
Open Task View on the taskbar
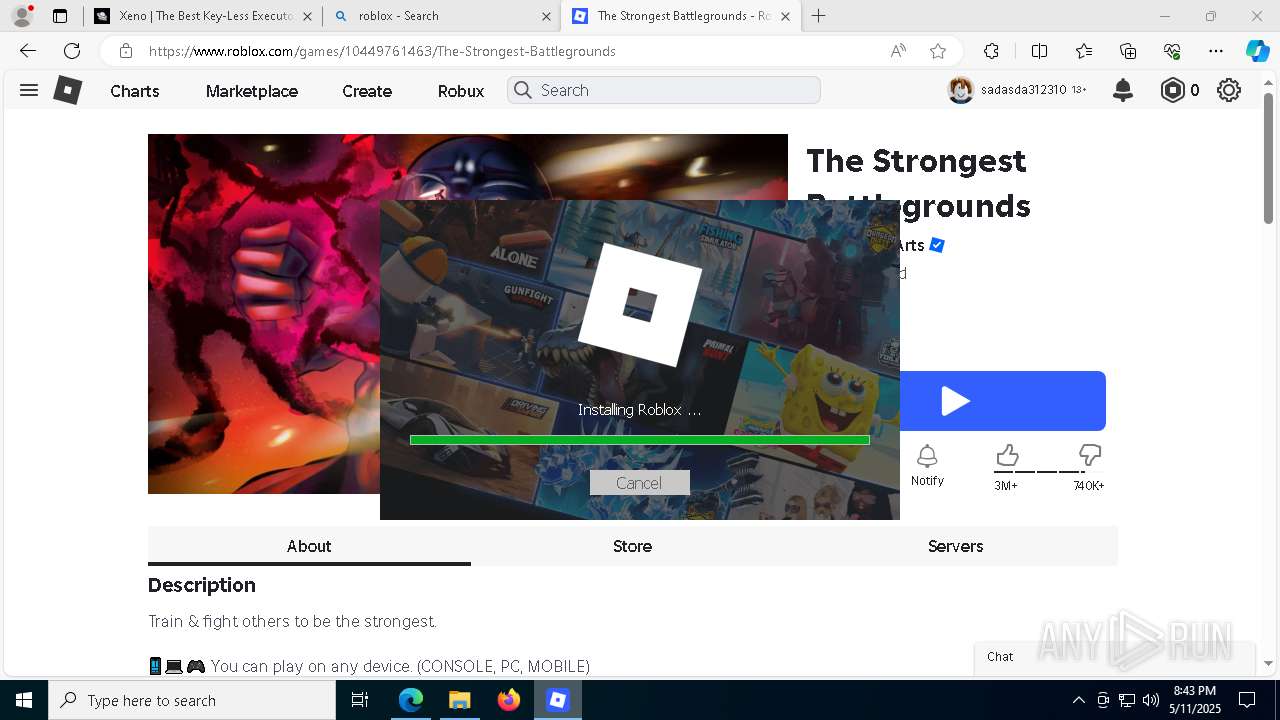(x=360, y=700)
